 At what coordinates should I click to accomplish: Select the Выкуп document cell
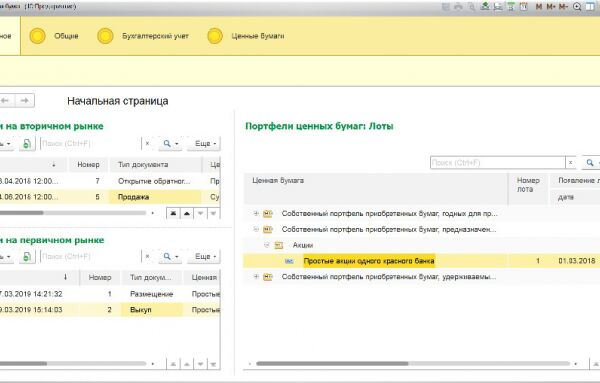(x=152, y=310)
